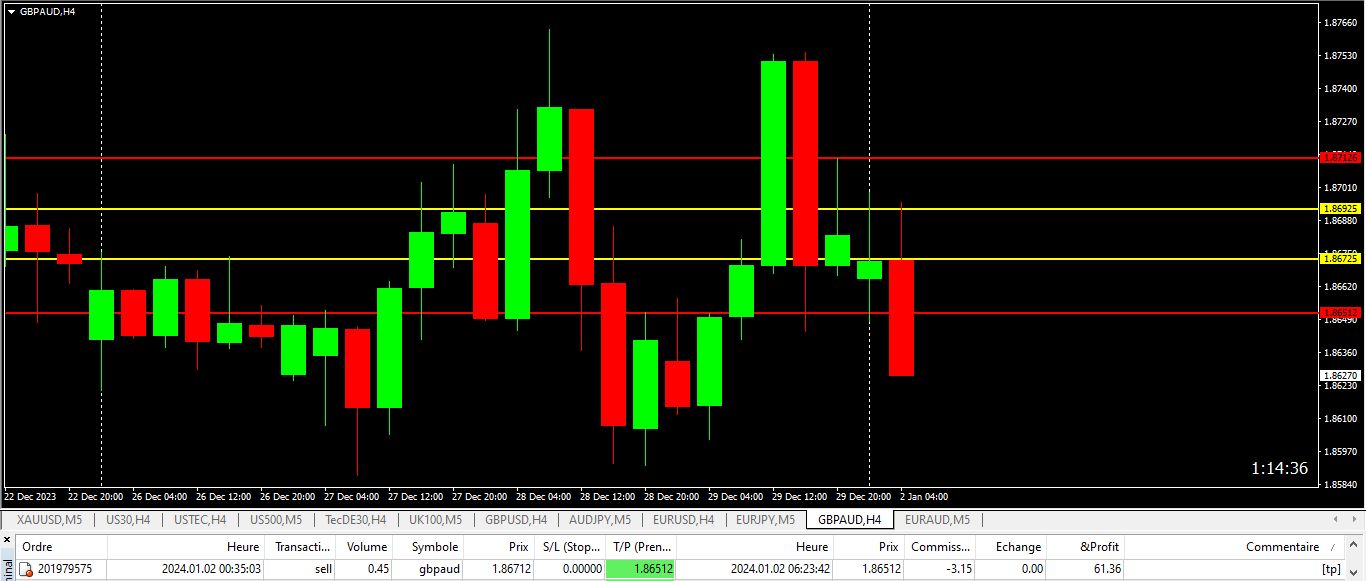Viewport: 1366px width, 581px height.
Task: Go to the GBPUSD,H4 chart tab
Action: click(516, 520)
